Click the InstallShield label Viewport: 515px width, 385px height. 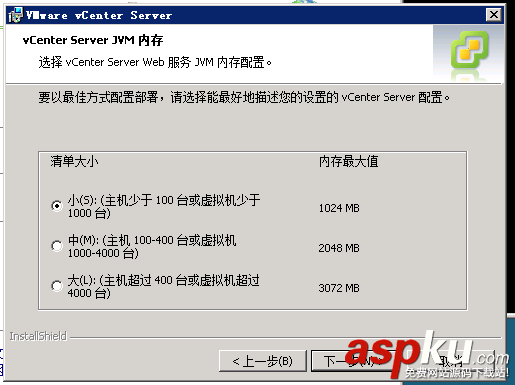[38, 336]
